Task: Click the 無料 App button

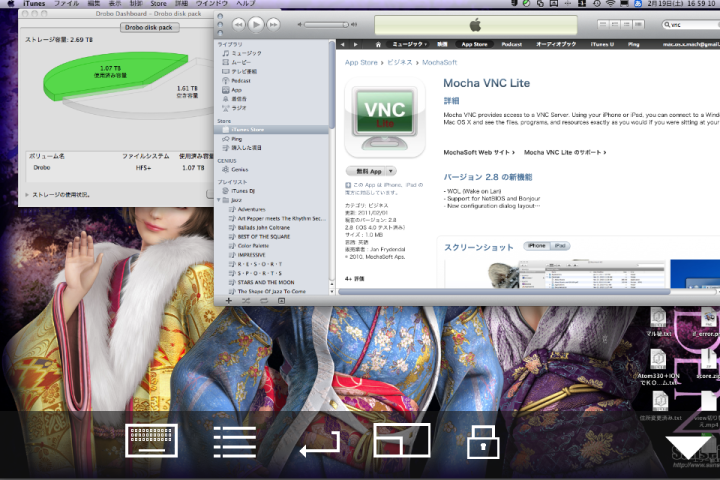Action: (366, 171)
